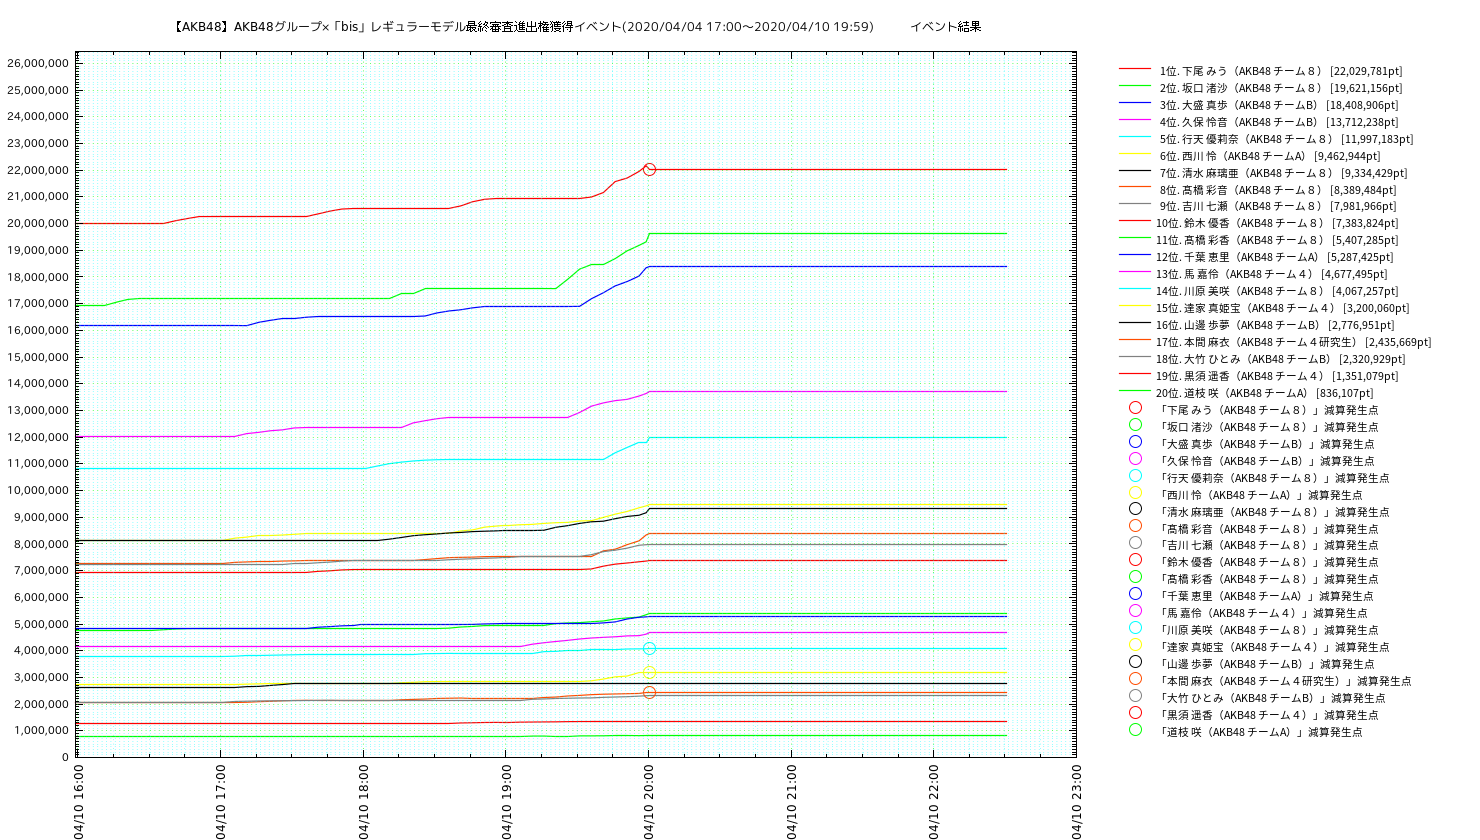Click the 04/10 21:00 x-axis label

tap(791, 802)
